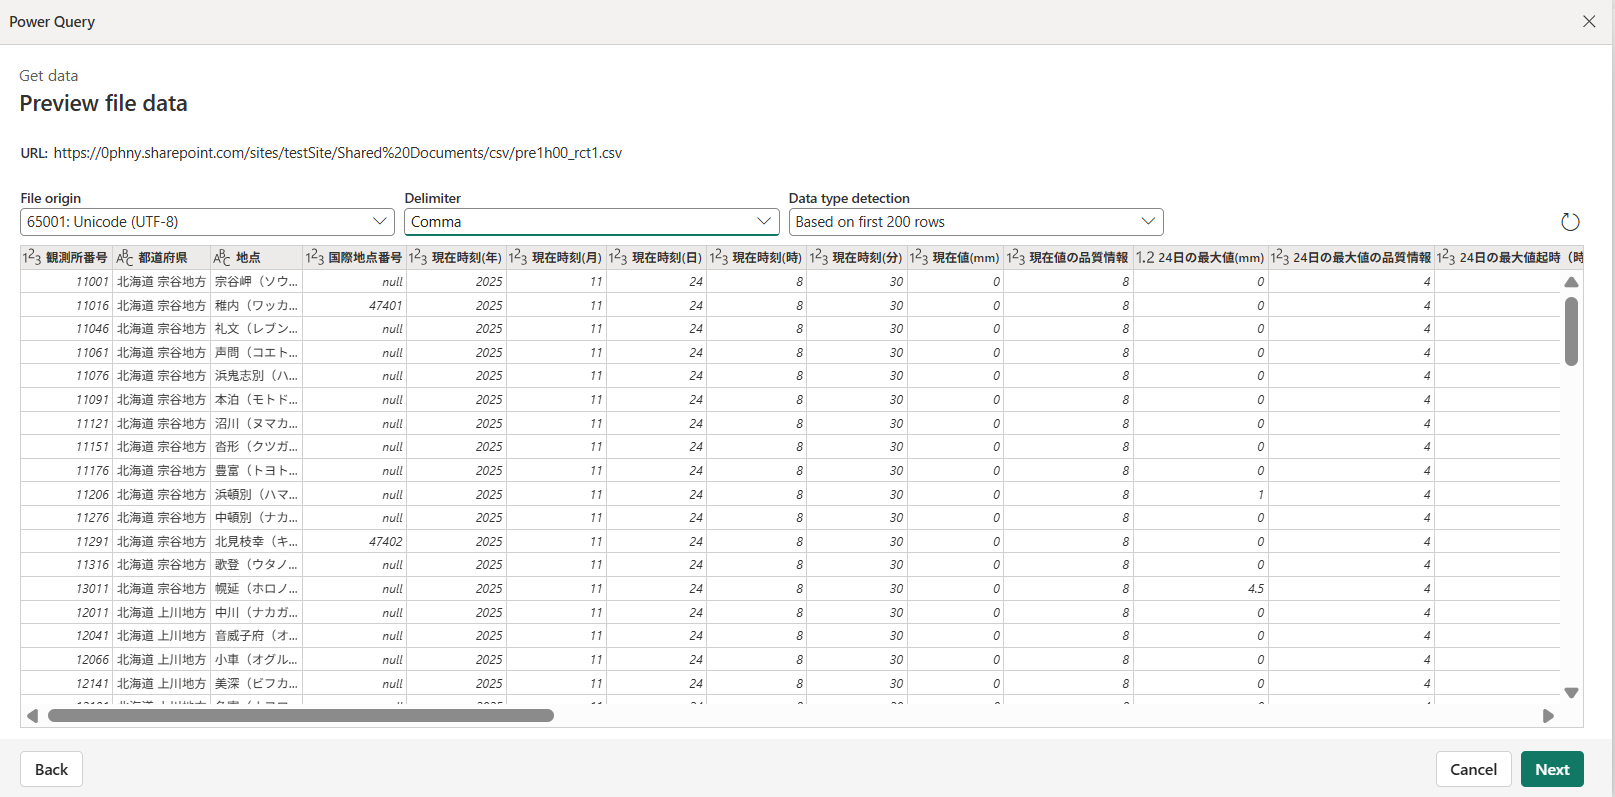The width and height of the screenshot is (1615, 797).
Task: Click cell with station number 11291
Action: (x=67, y=541)
